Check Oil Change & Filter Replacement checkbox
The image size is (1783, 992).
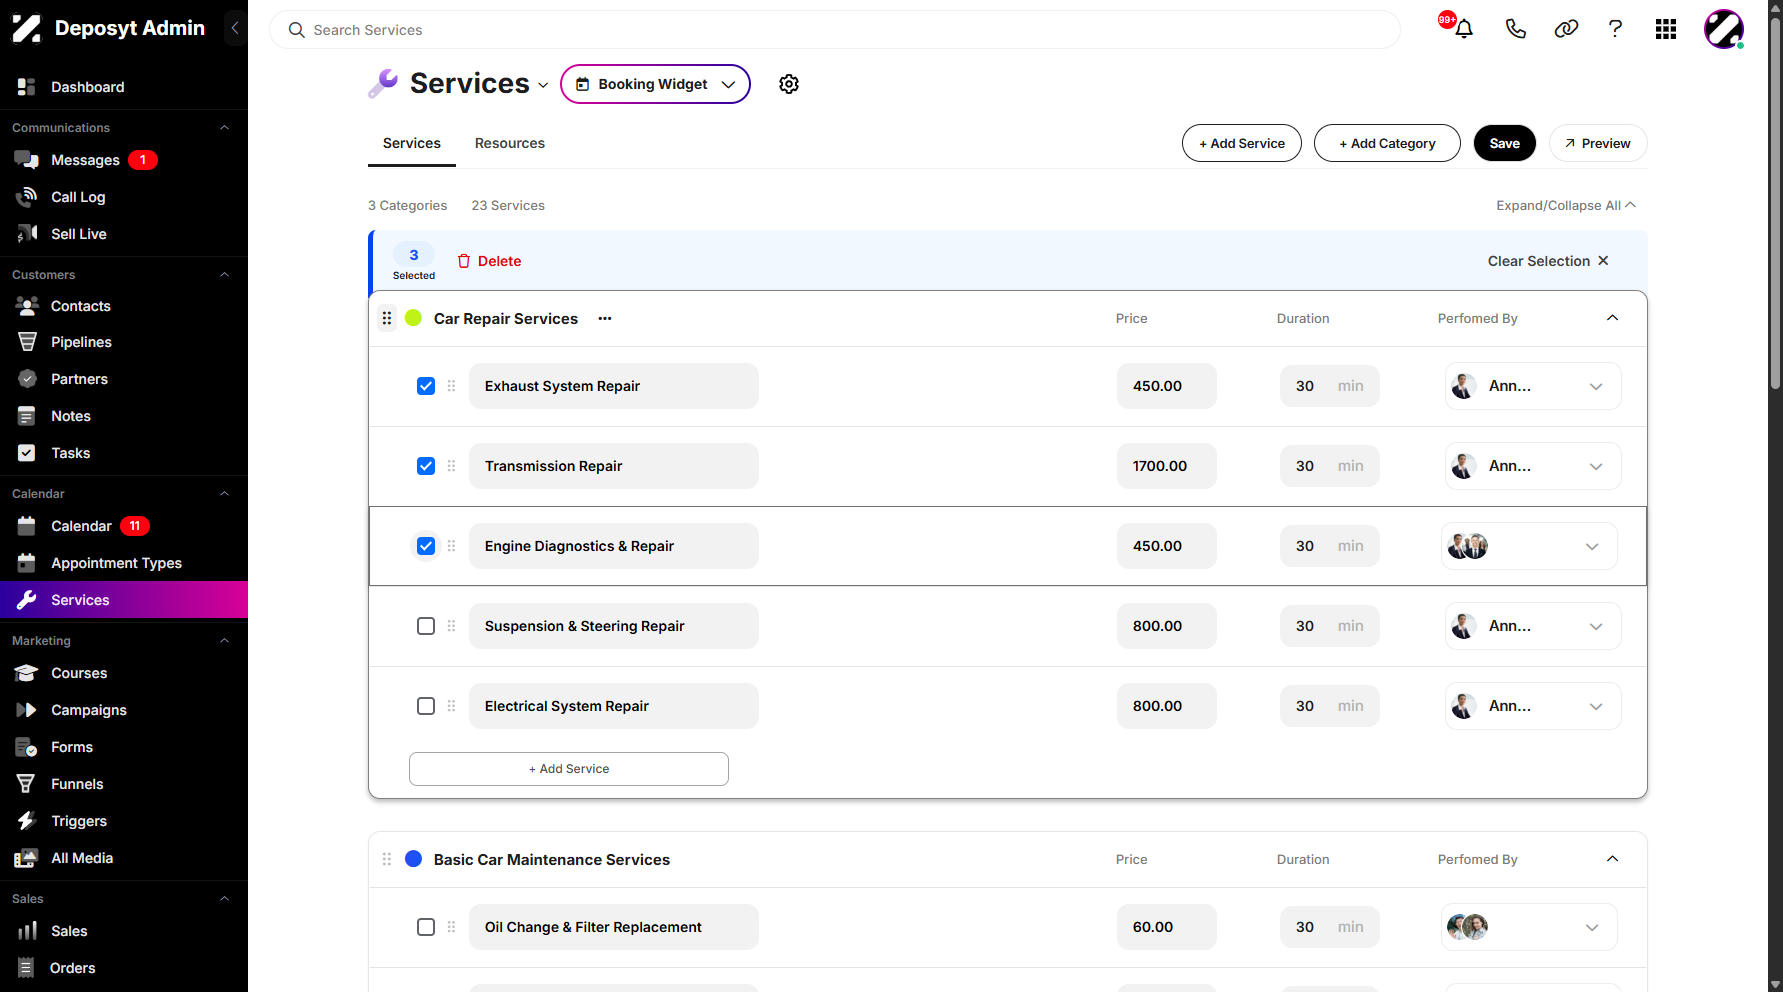(426, 927)
